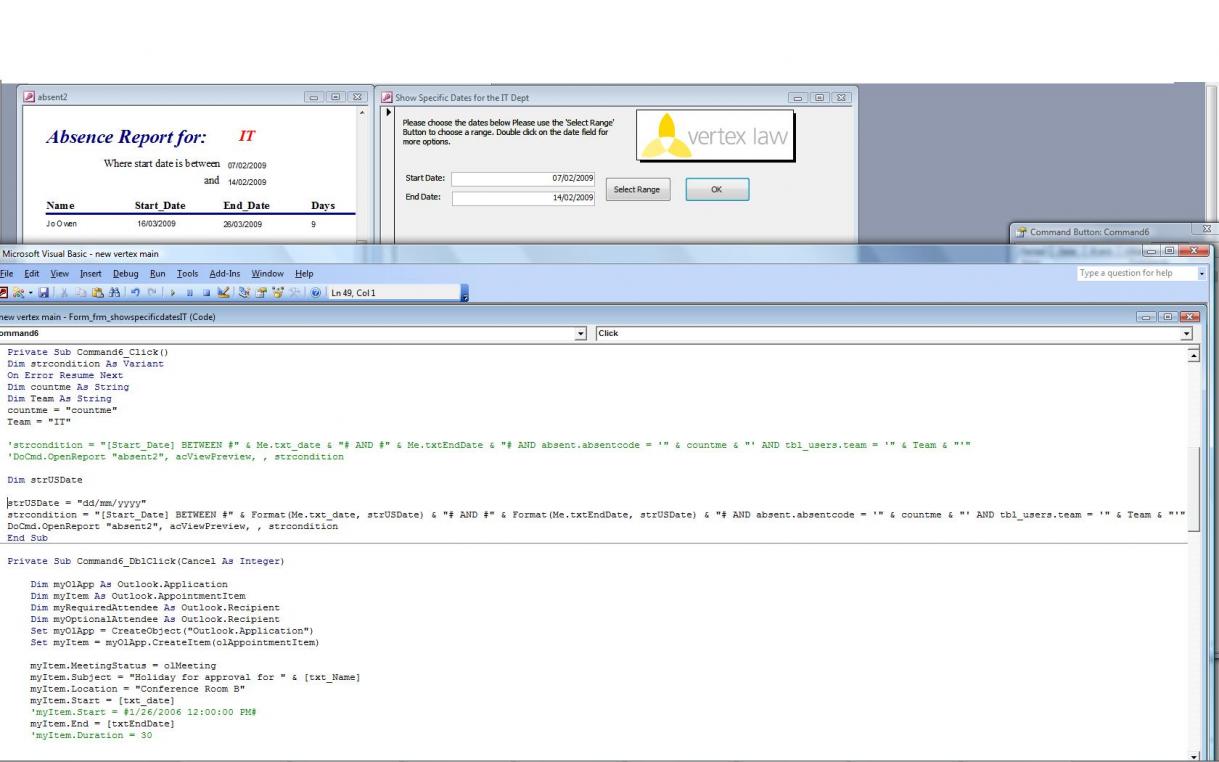This screenshot has height=762, width=1219.
Task: Click the Select Range button
Action: [636, 189]
